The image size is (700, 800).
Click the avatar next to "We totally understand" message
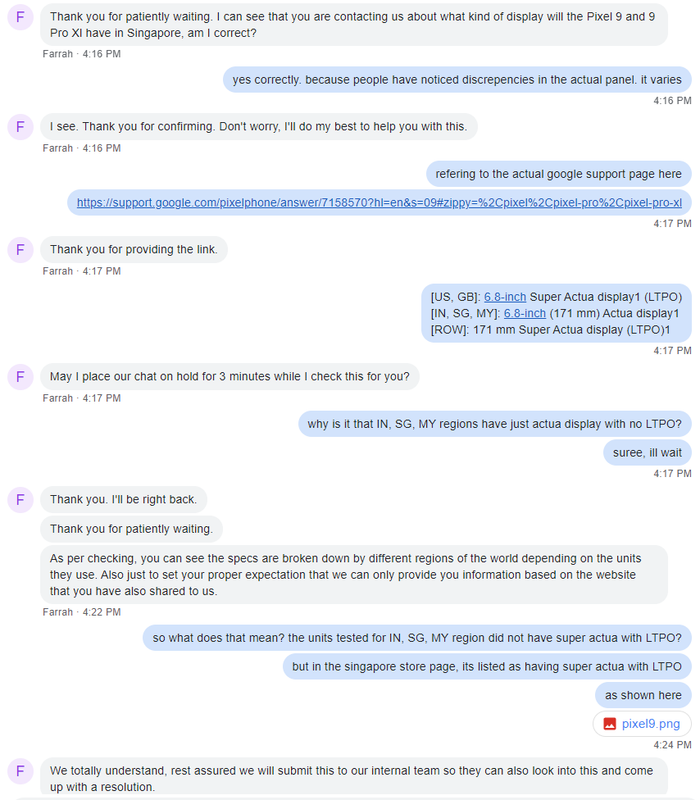20,771
